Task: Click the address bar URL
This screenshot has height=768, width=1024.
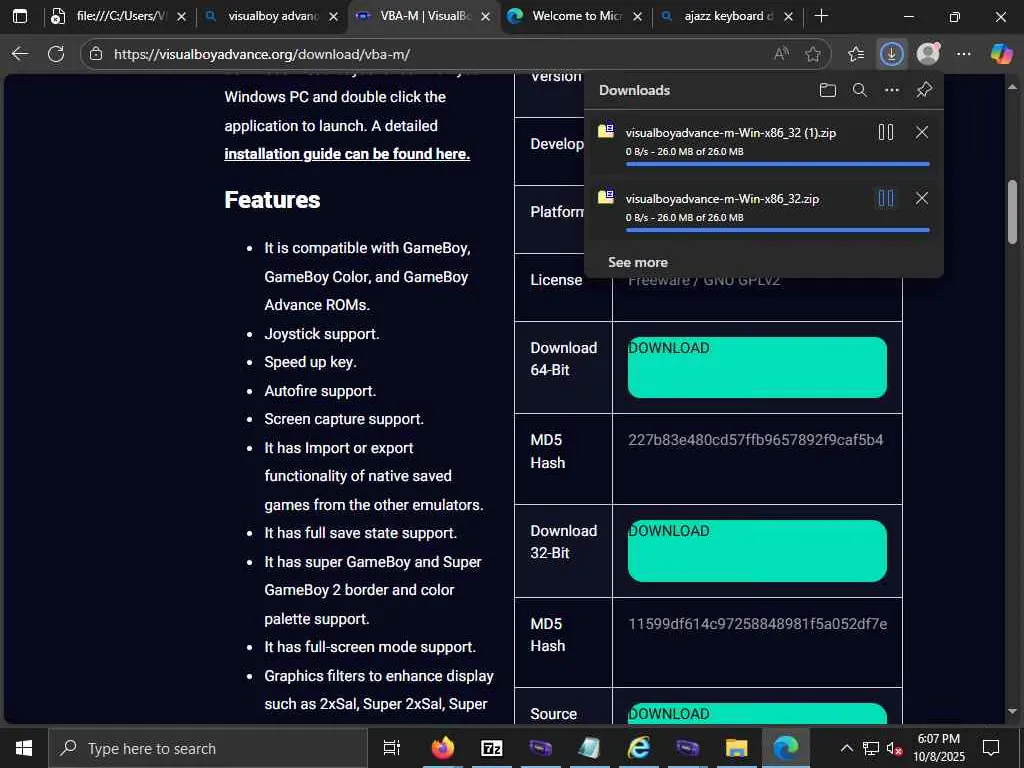Action: point(262,54)
